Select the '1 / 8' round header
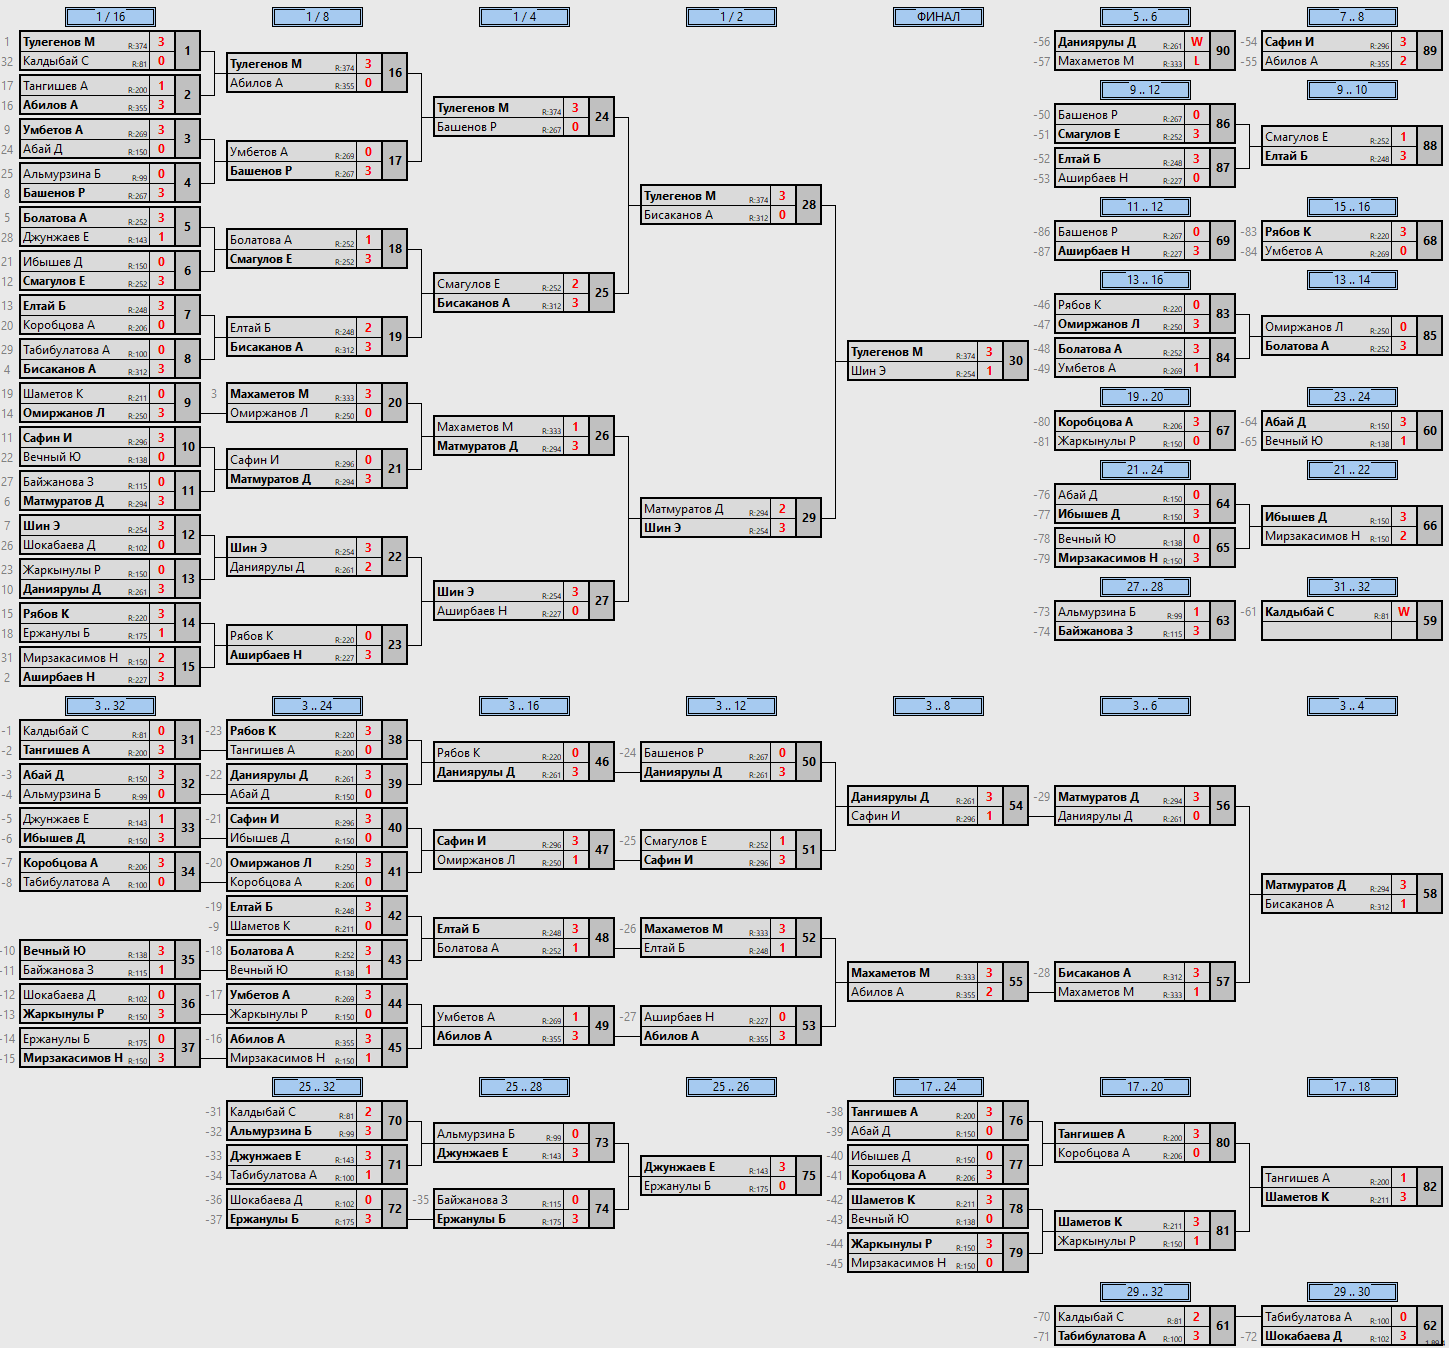Screen dimensions: 1449x1348 click(317, 17)
